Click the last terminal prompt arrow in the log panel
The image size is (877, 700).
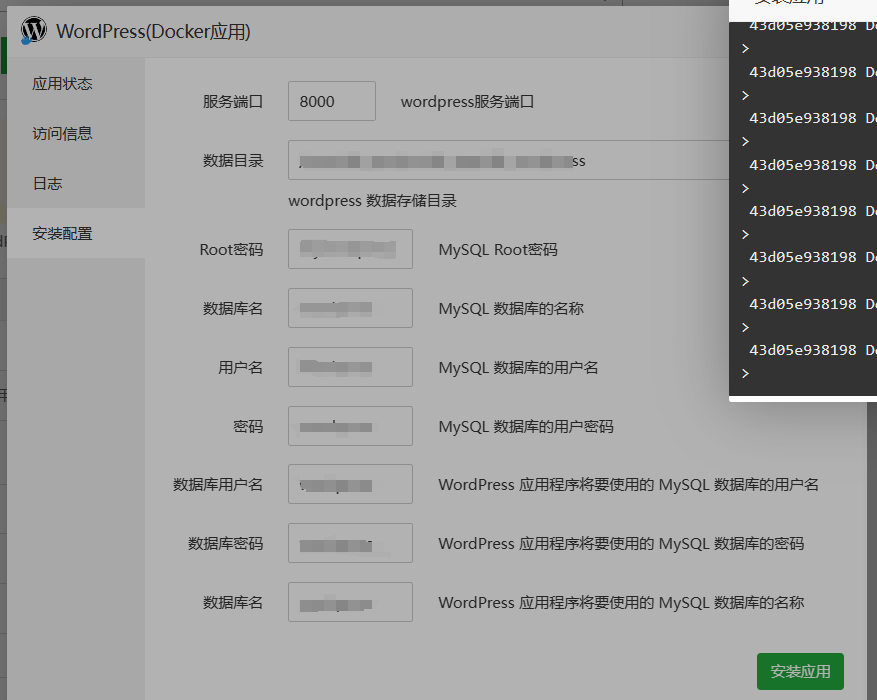tap(746, 373)
